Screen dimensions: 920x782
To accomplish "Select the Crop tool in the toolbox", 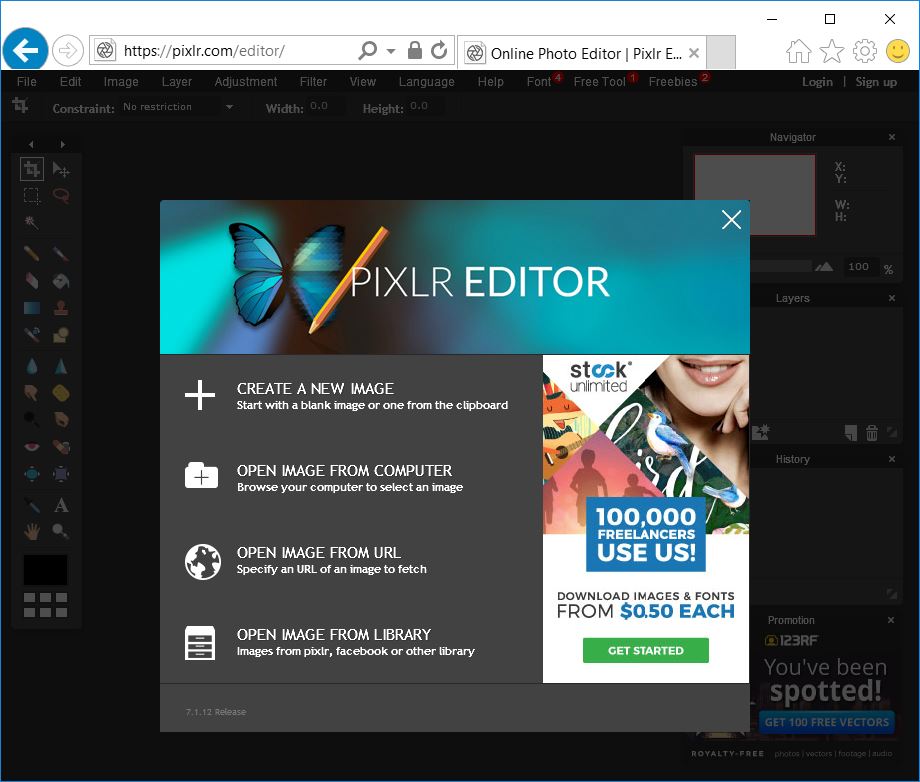I will click(32, 169).
